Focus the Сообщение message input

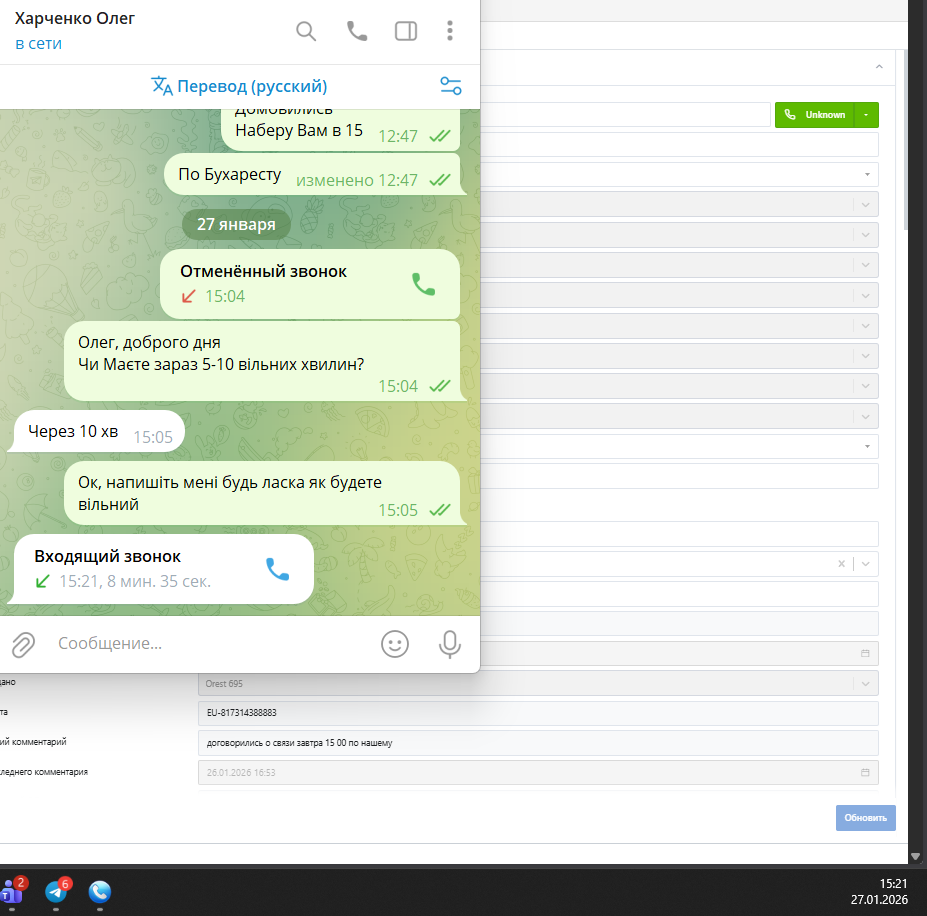tap(213, 643)
